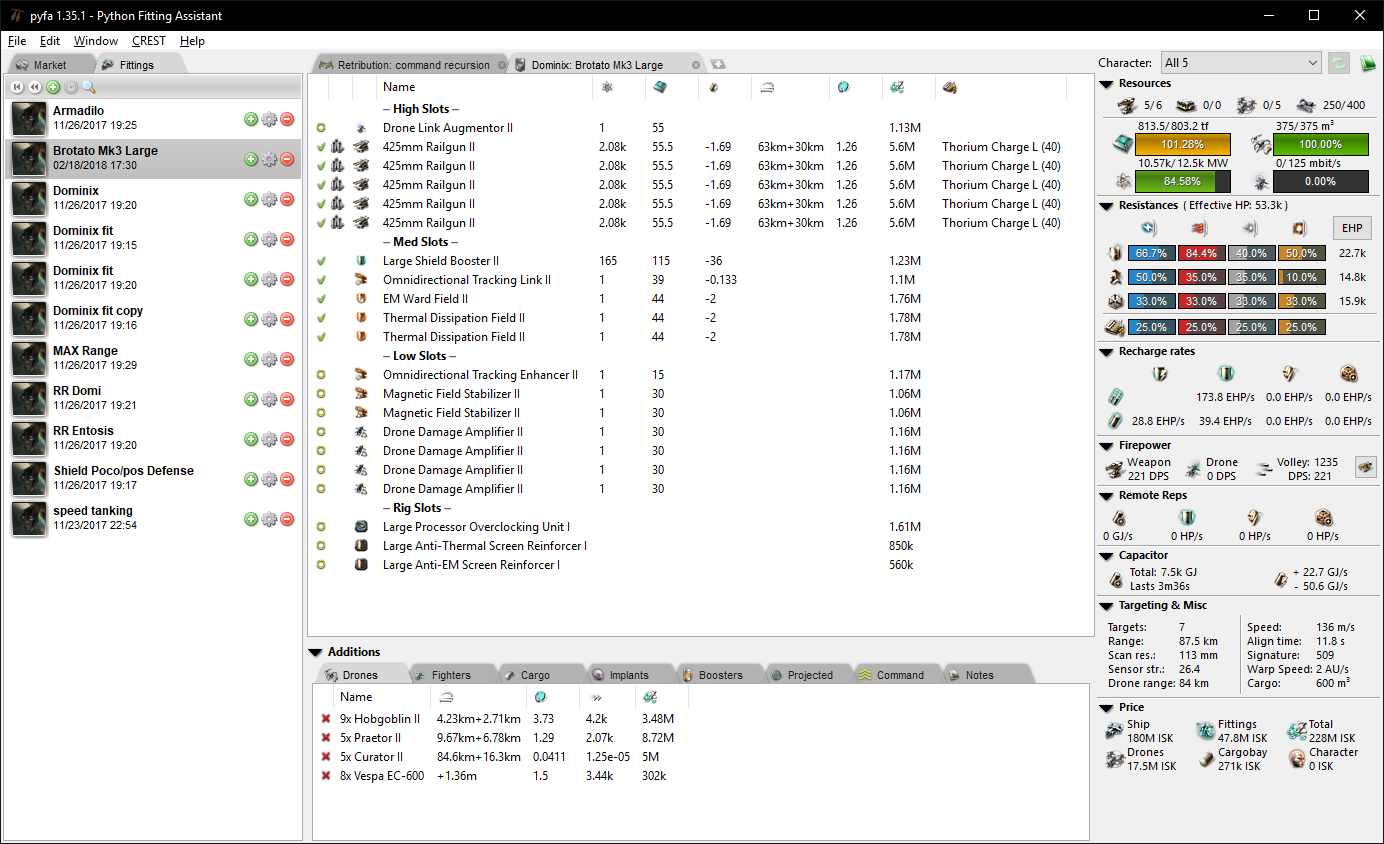The image size is (1384, 844).
Task: Open the Window menu
Action: click(95, 41)
